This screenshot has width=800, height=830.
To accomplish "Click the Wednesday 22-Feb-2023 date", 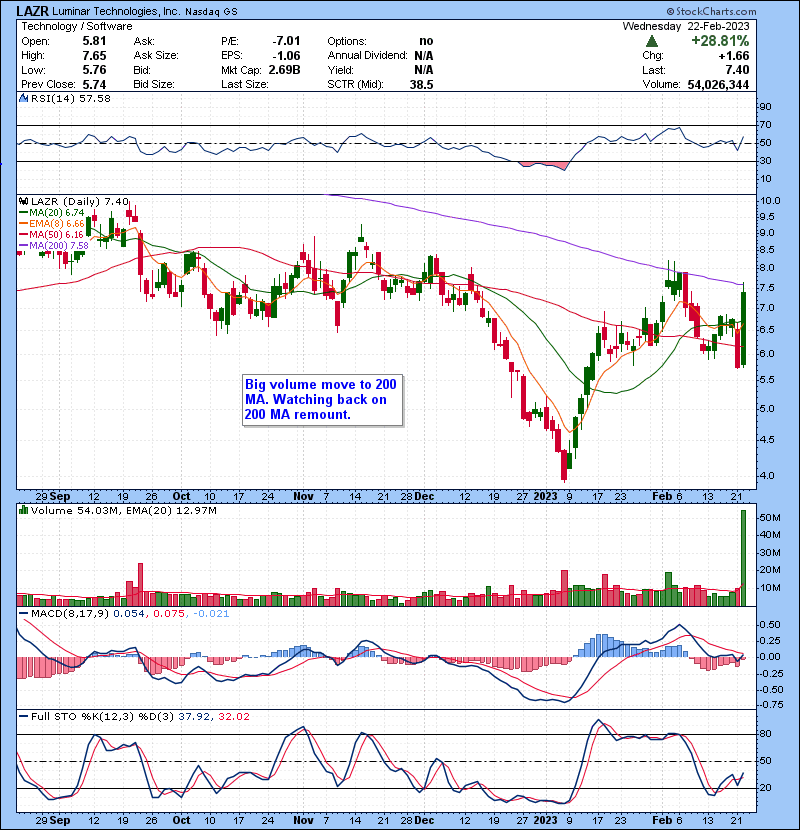I will [686, 26].
